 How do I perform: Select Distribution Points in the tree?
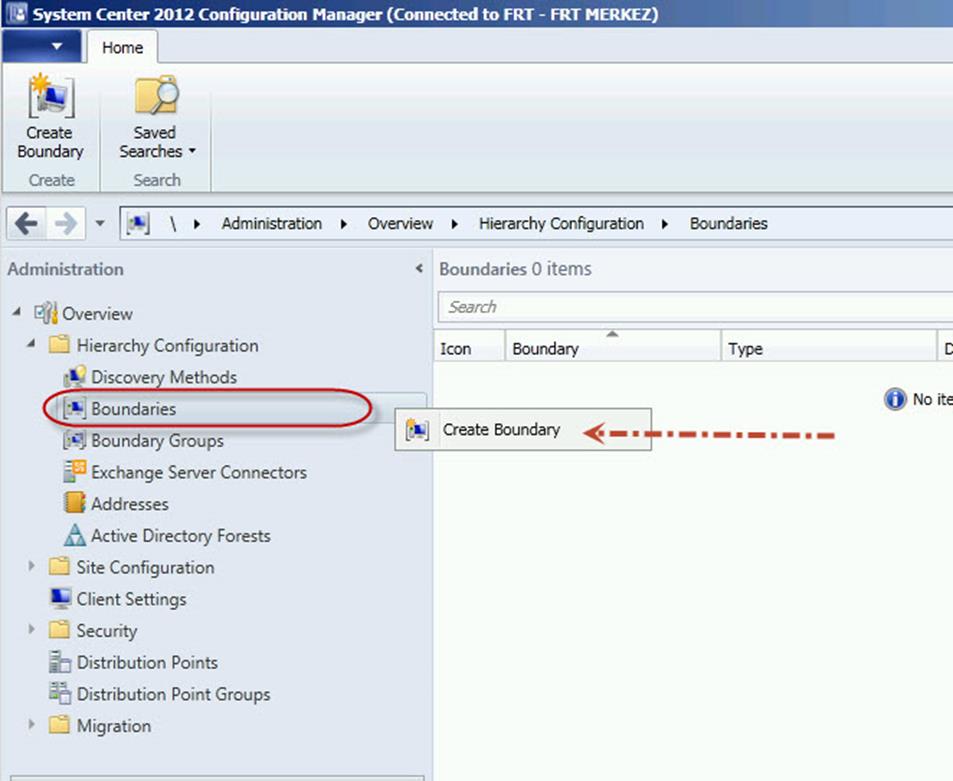(x=147, y=662)
